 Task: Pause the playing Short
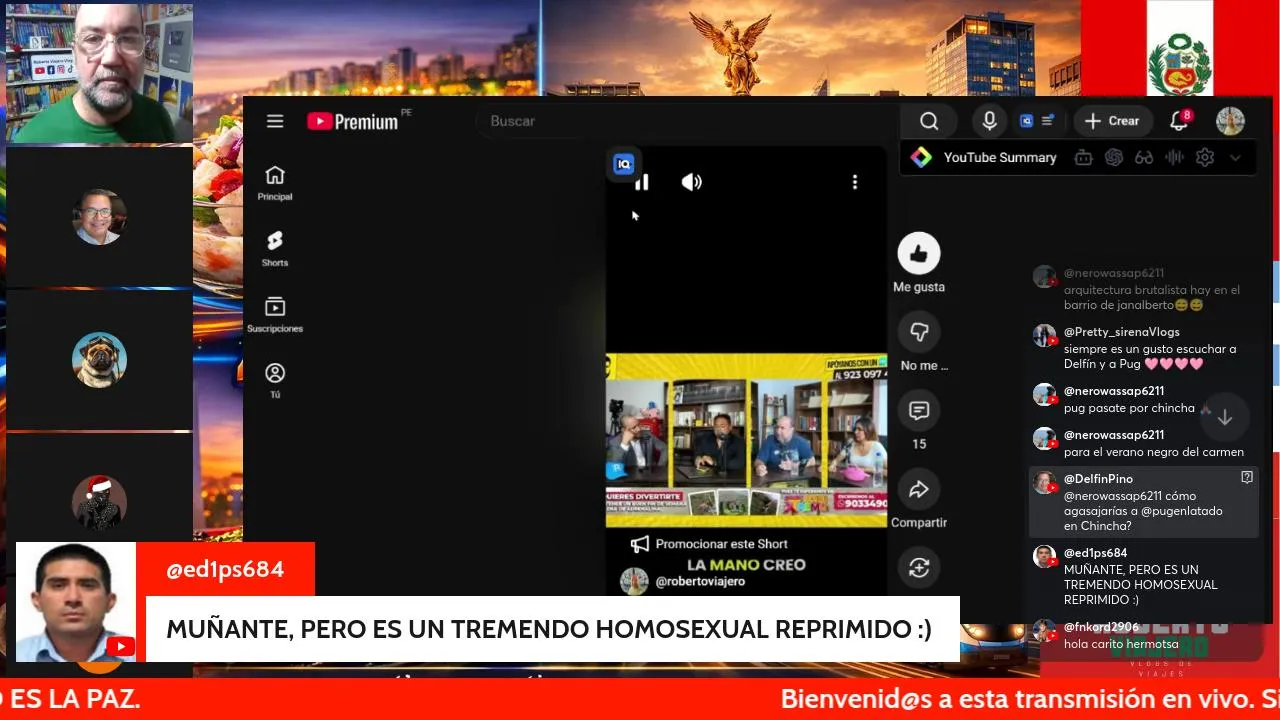(642, 182)
